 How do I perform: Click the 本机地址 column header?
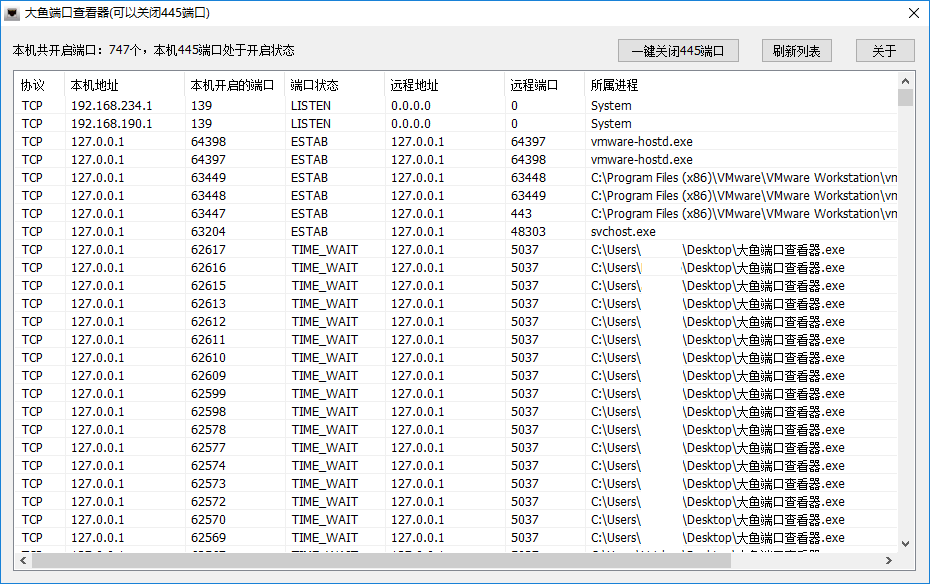pos(95,85)
